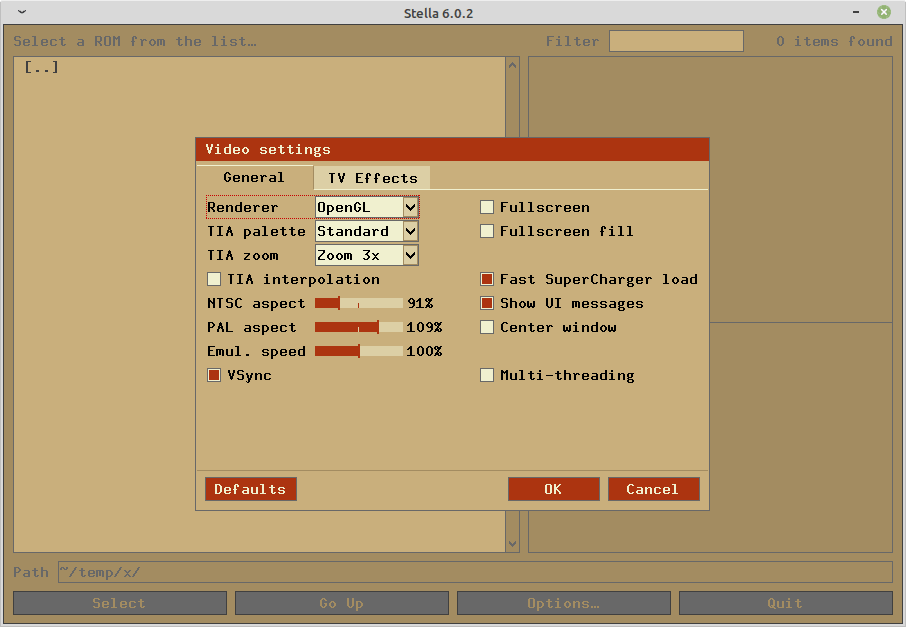906x627 pixels.
Task: Click ROM list scroll up arrow
Action: click(513, 65)
